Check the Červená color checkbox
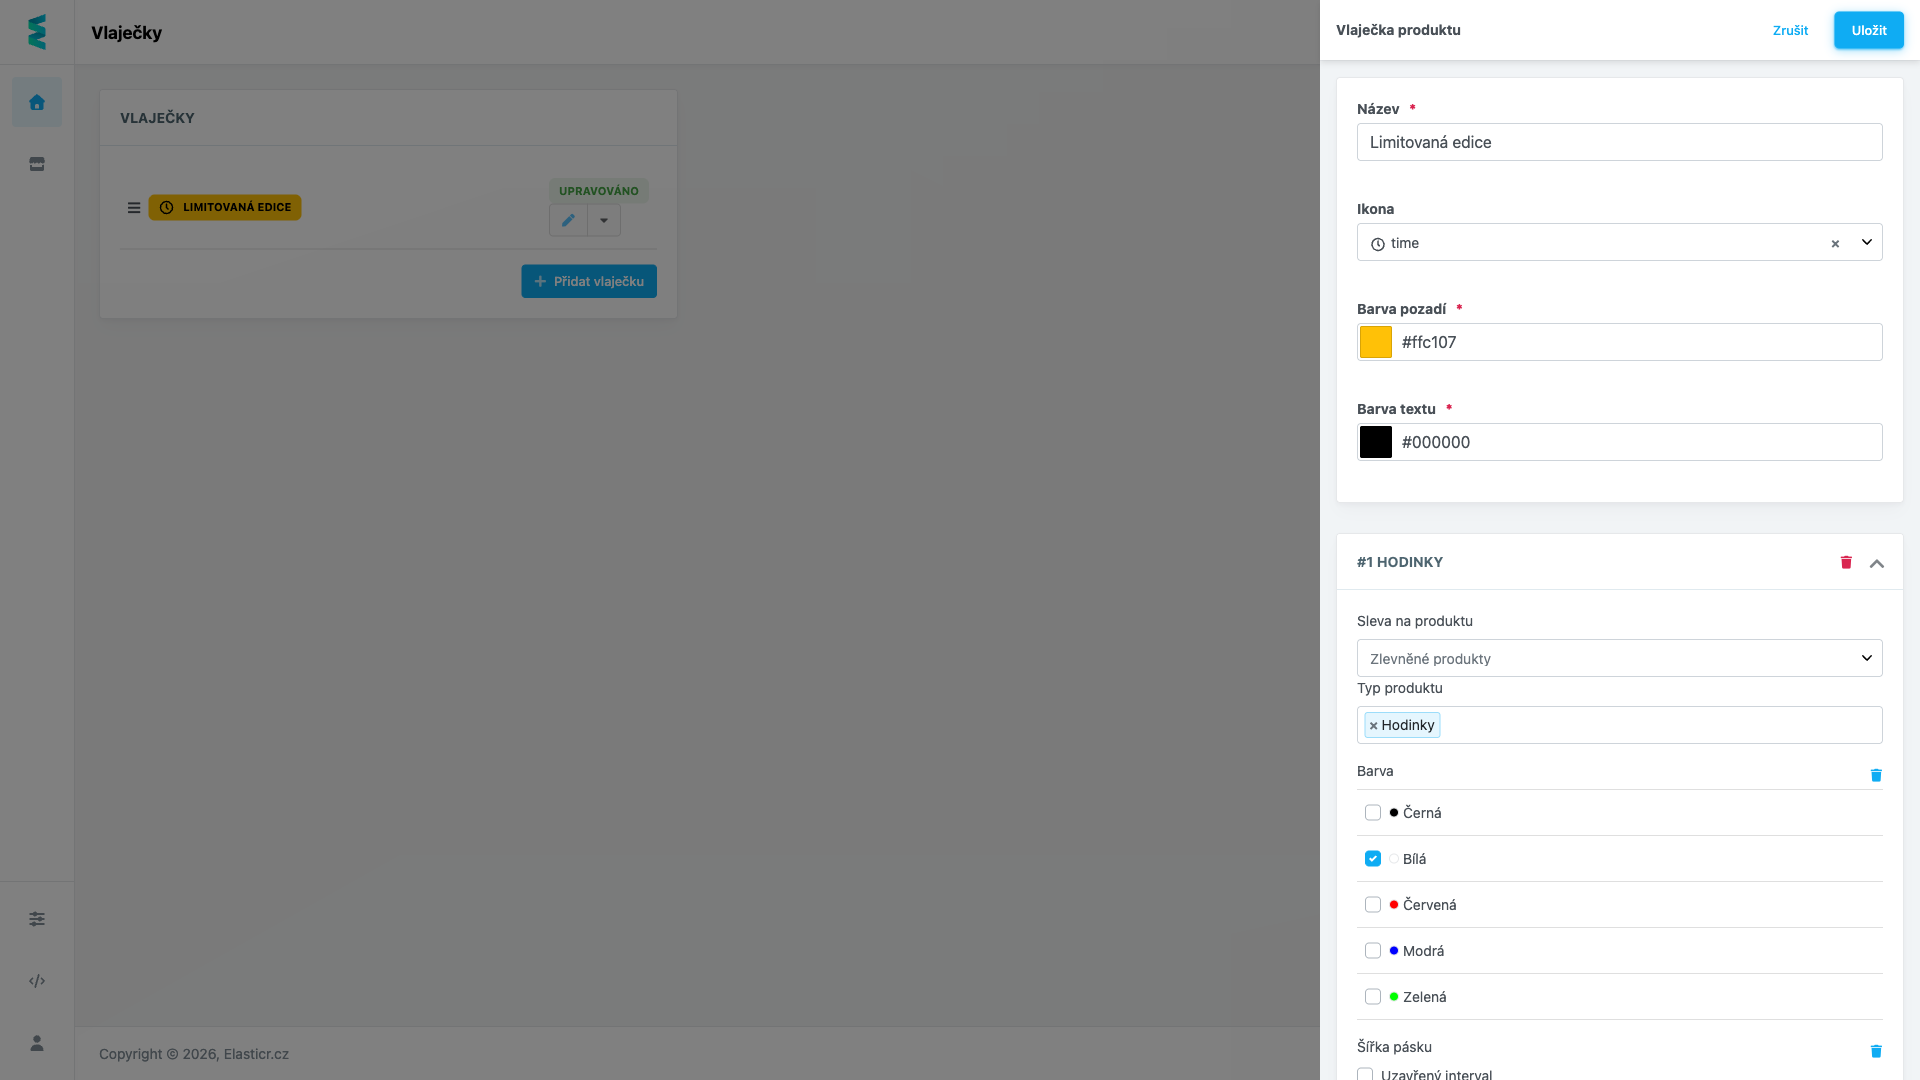 point(1373,905)
